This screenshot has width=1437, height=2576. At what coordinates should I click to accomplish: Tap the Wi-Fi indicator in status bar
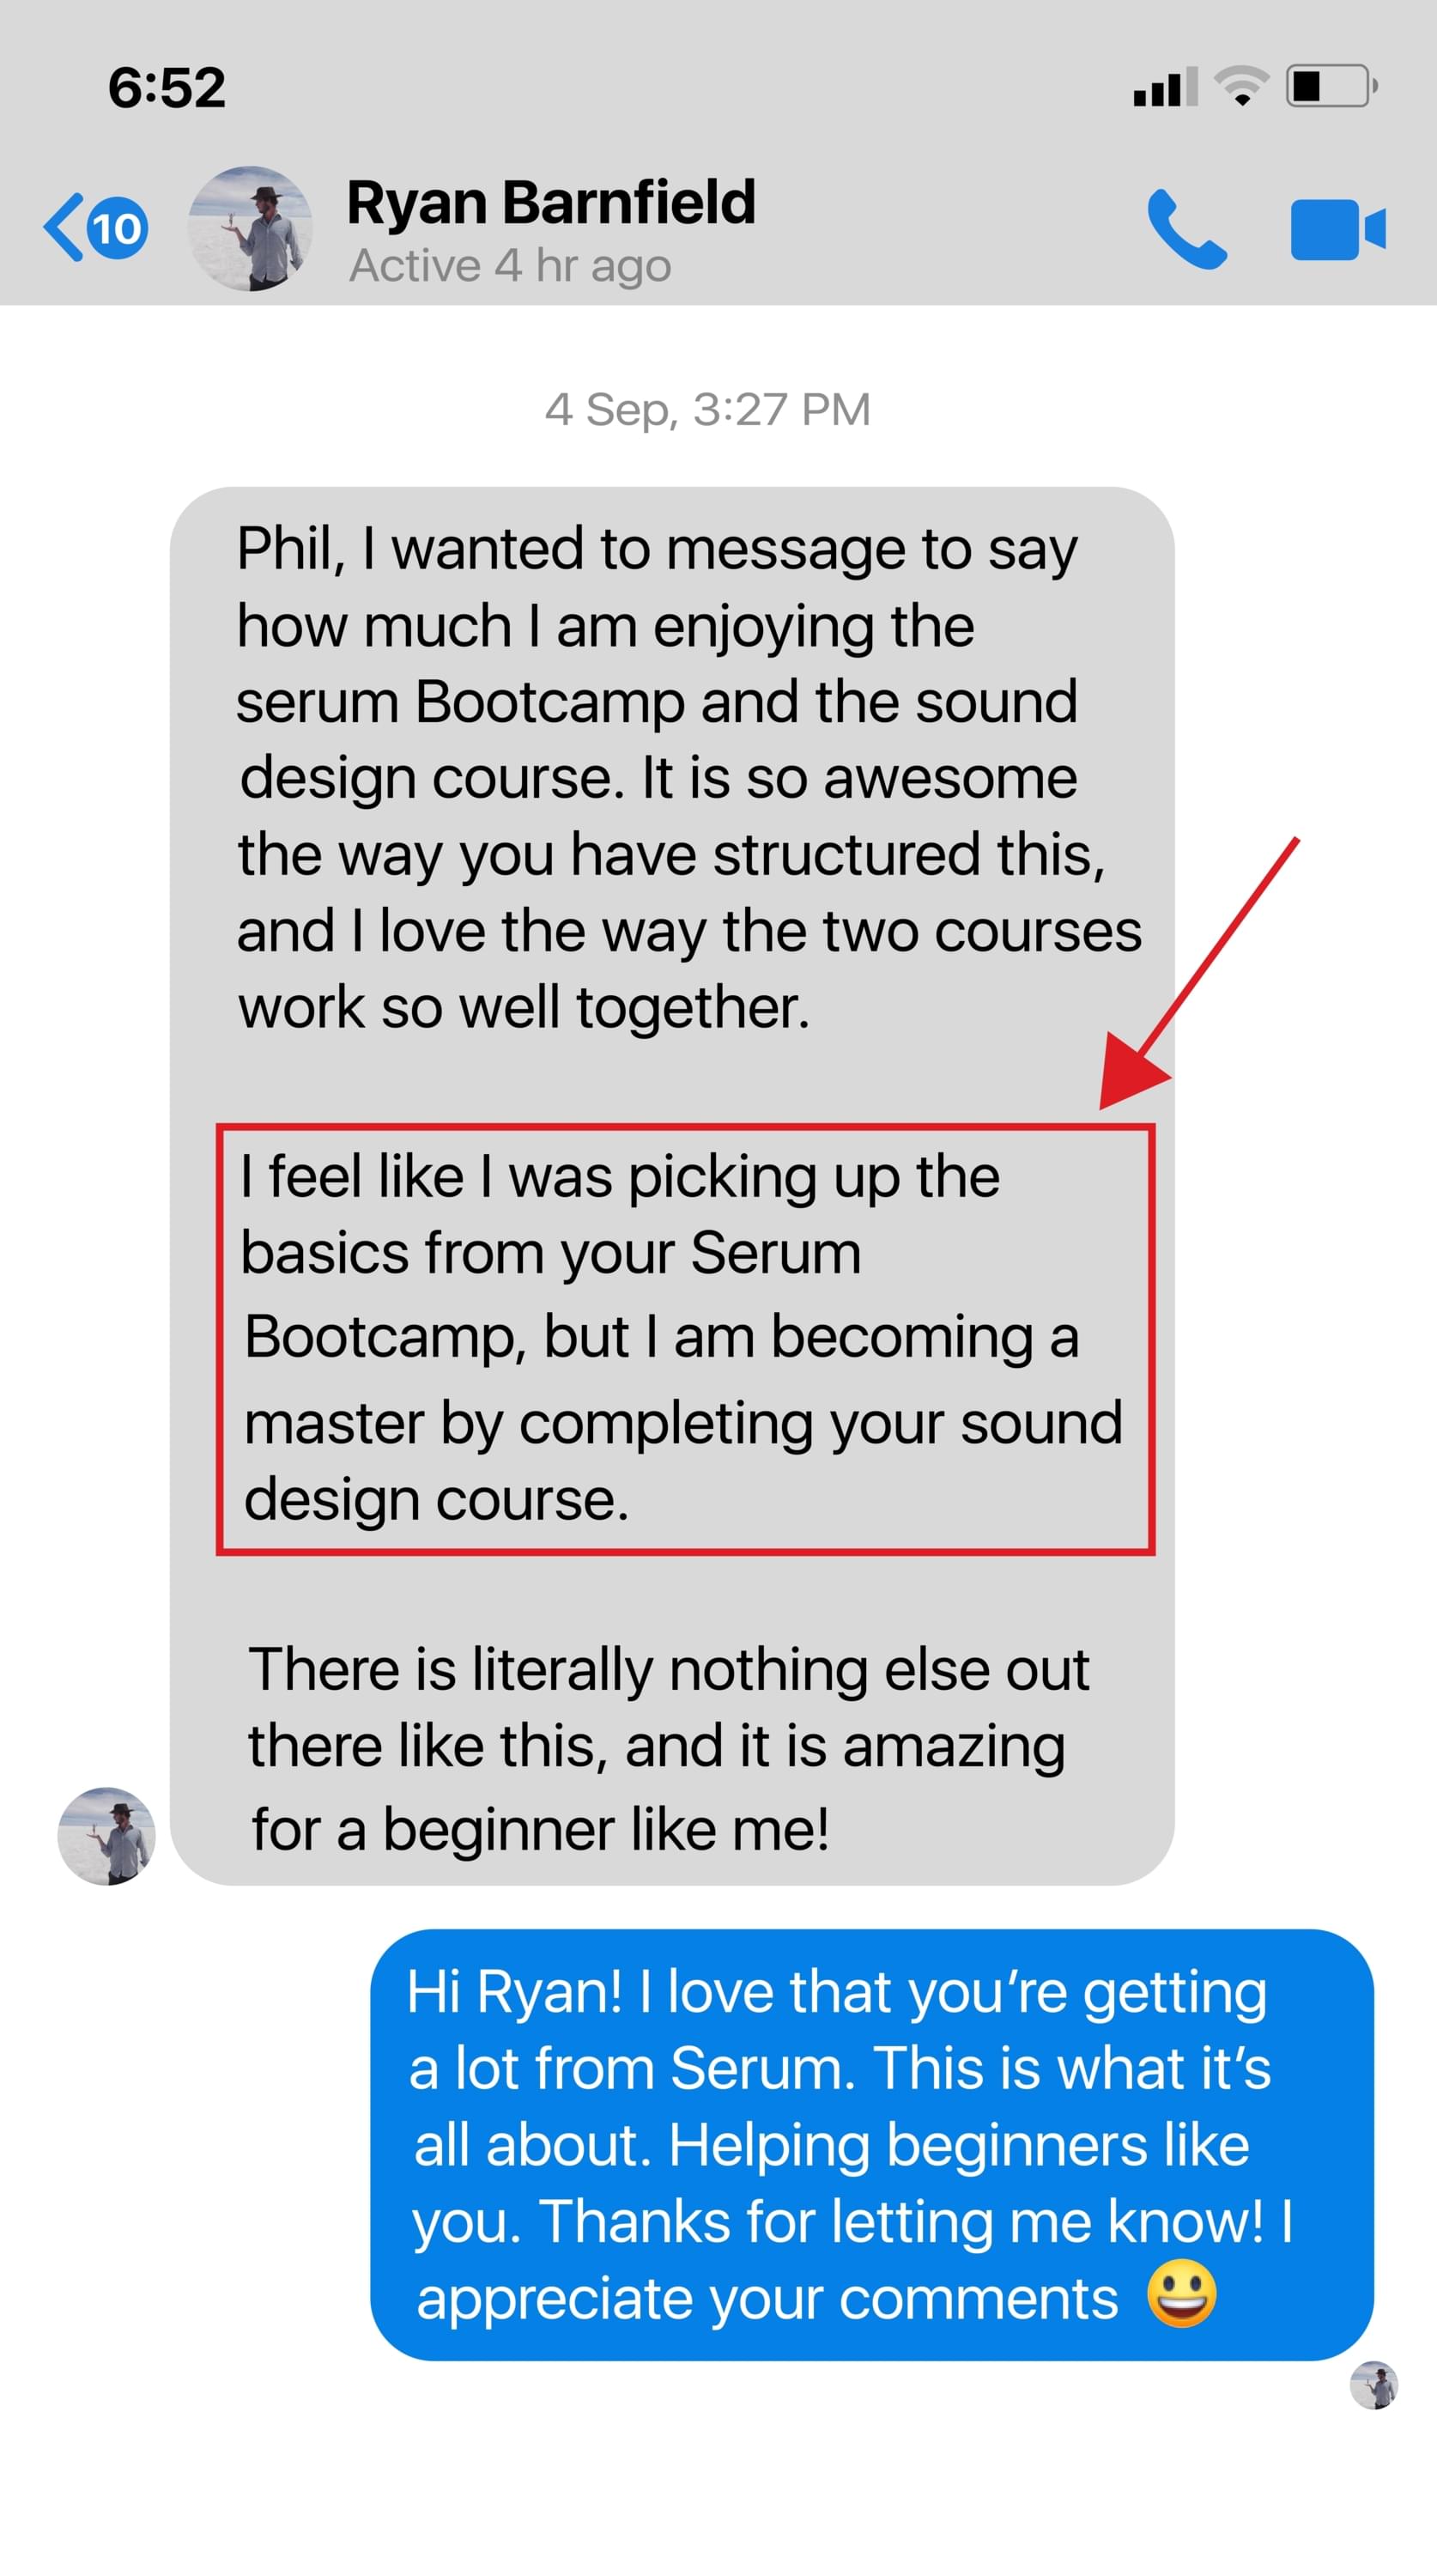(1242, 86)
